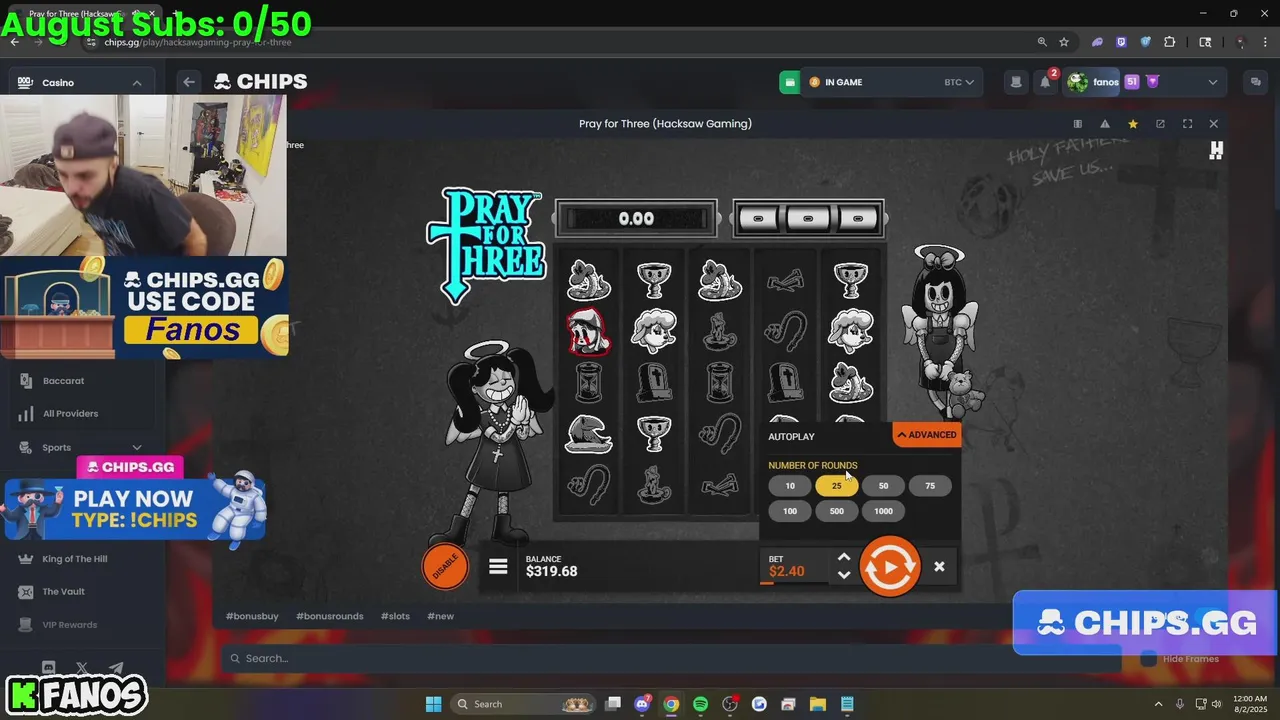Enter fullscreen mode for the game
Screen dimensions: 1280x720
coord(1187,124)
